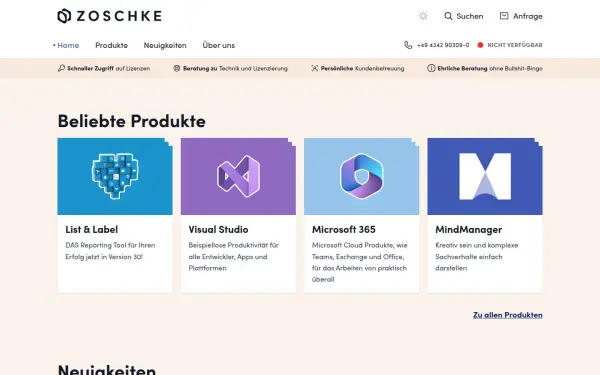
Task: Click the Persönliche Kundenbetreuung text
Action: [362, 68]
